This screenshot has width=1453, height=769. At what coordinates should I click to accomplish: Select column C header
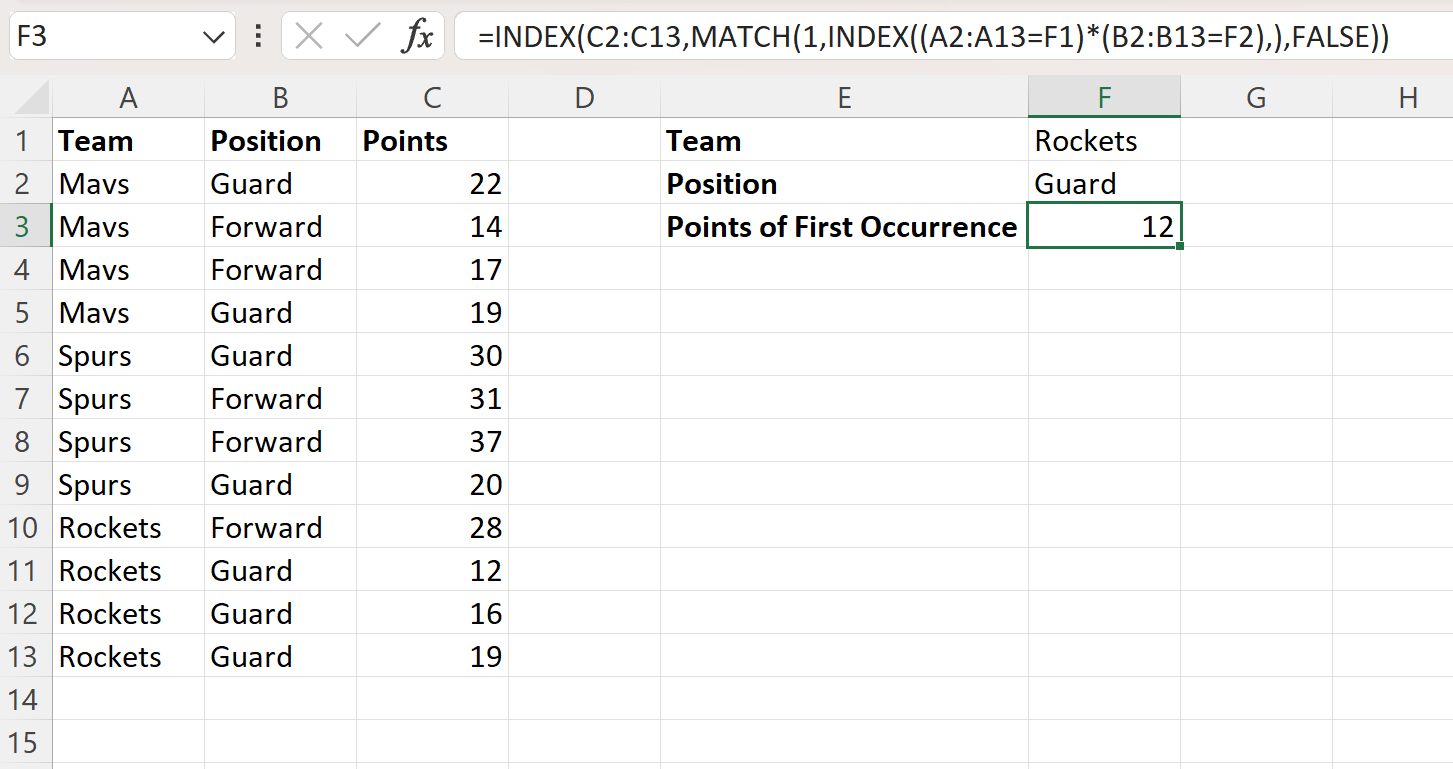point(432,97)
